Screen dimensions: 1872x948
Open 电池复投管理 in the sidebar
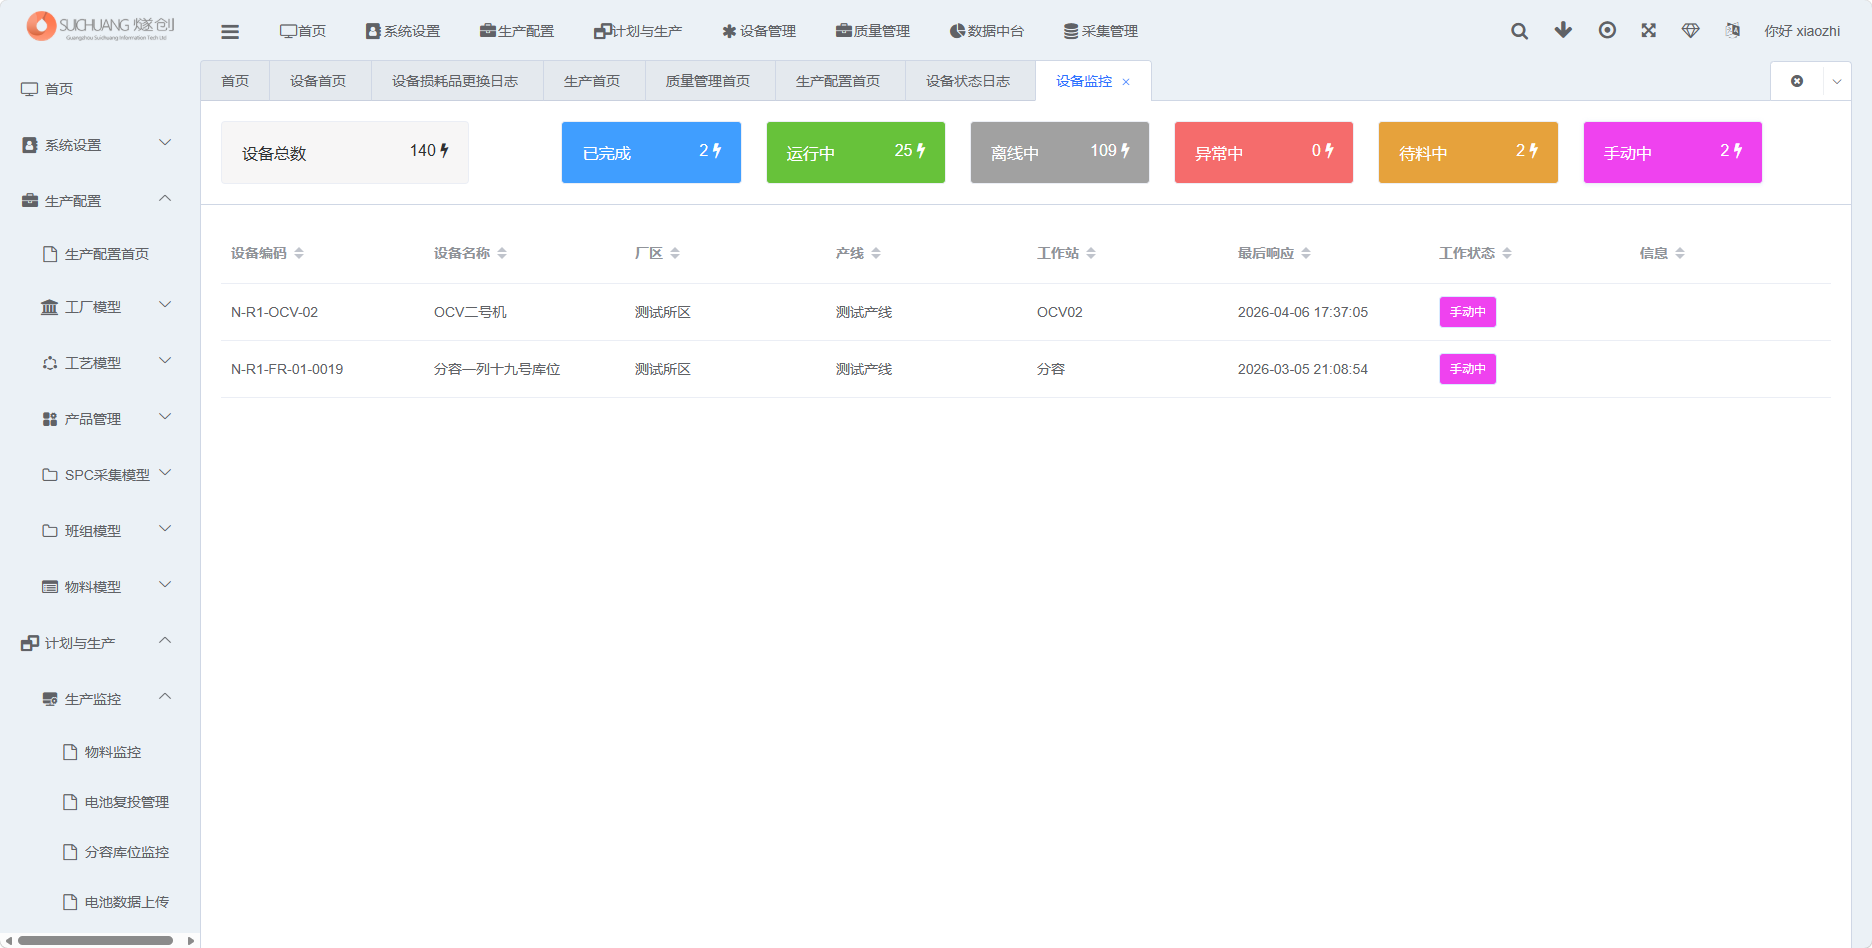tap(100, 802)
